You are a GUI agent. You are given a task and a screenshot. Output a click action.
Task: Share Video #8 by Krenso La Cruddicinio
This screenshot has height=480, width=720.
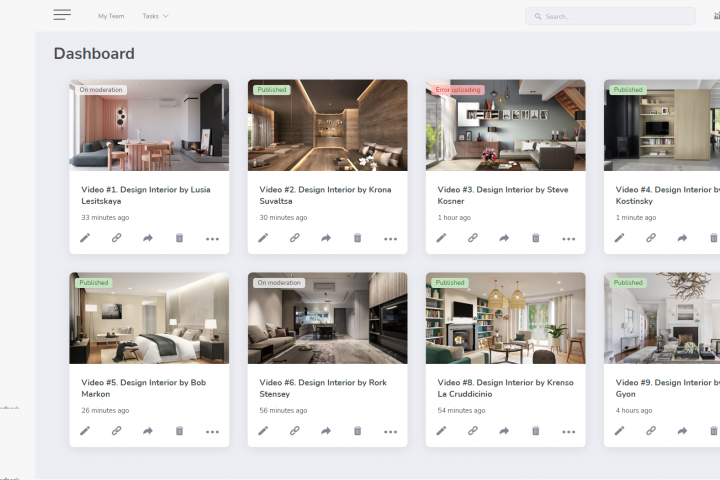(504, 431)
